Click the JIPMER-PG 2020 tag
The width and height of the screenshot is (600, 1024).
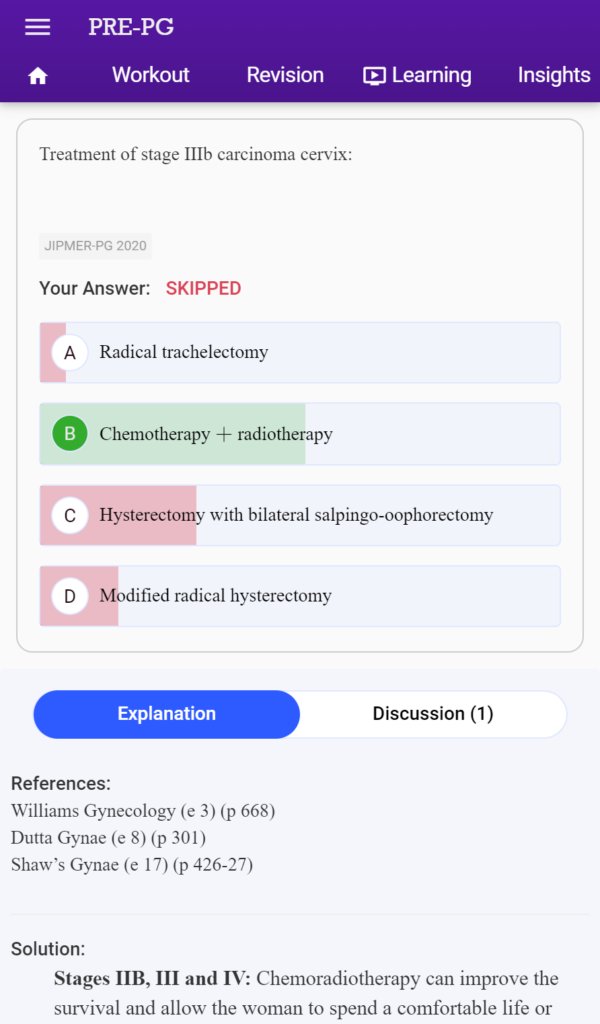click(95, 246)
